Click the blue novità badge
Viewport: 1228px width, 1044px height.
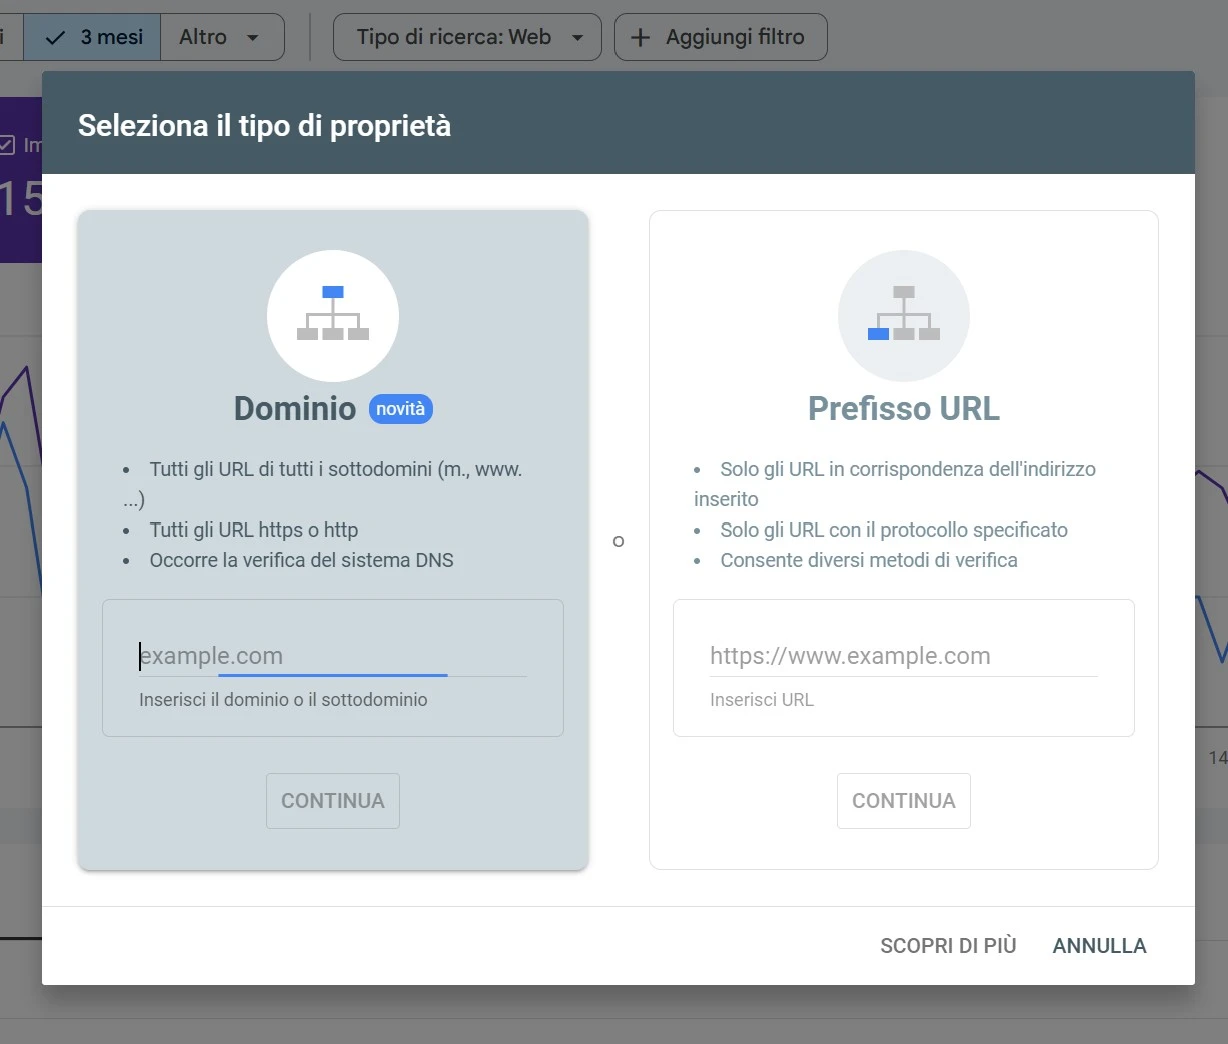click(x=400, y=409)
